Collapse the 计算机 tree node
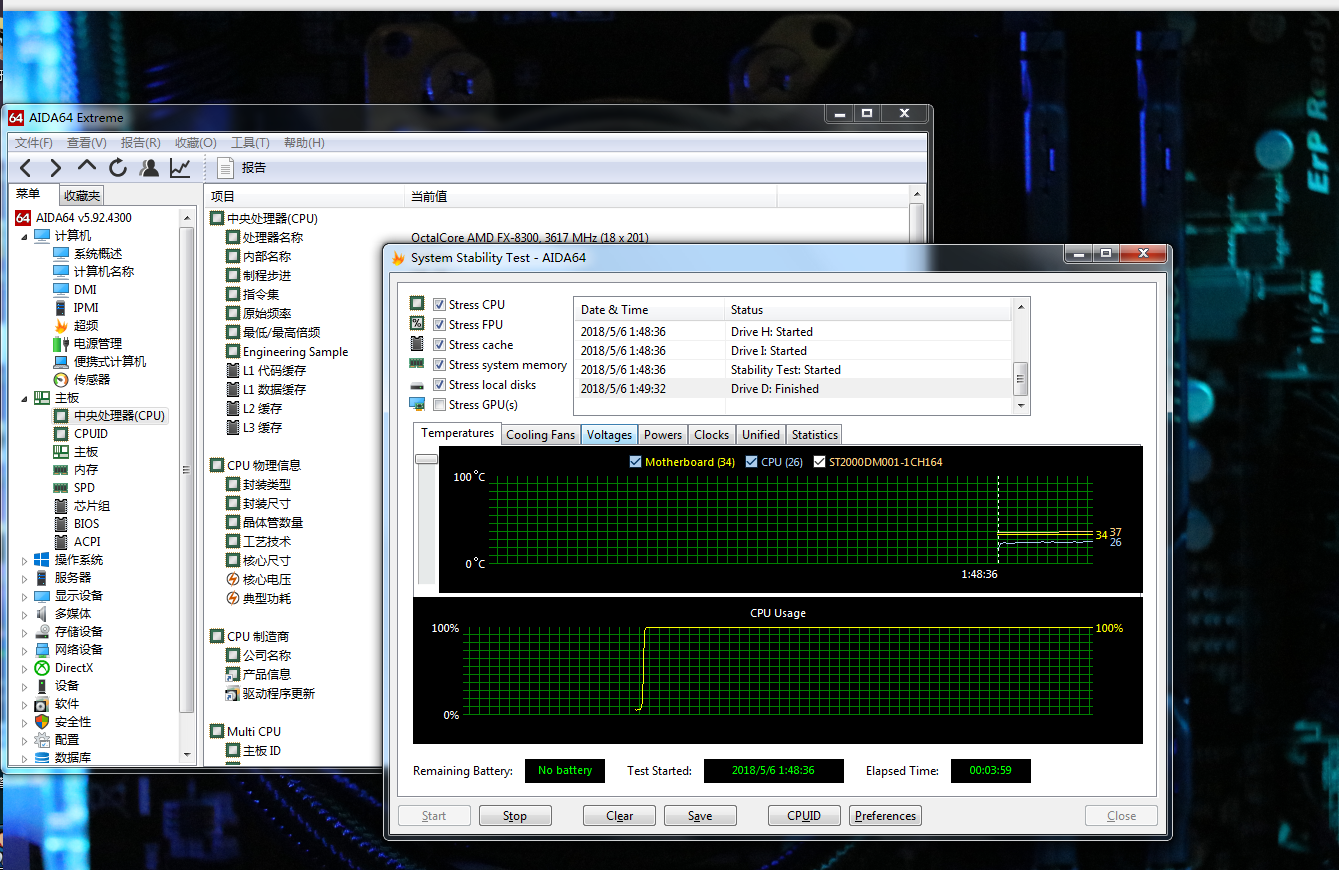The width and height of the screenshot is (1339, 870). pyautogui.click(x=24, y=236)
